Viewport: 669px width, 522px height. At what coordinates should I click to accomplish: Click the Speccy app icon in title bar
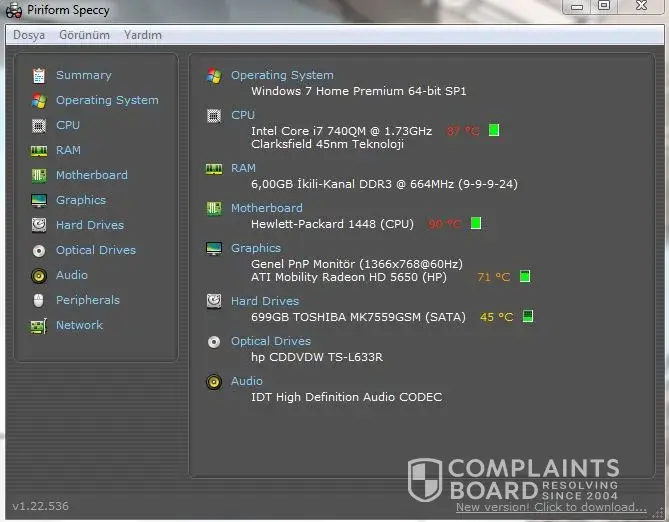14,10
